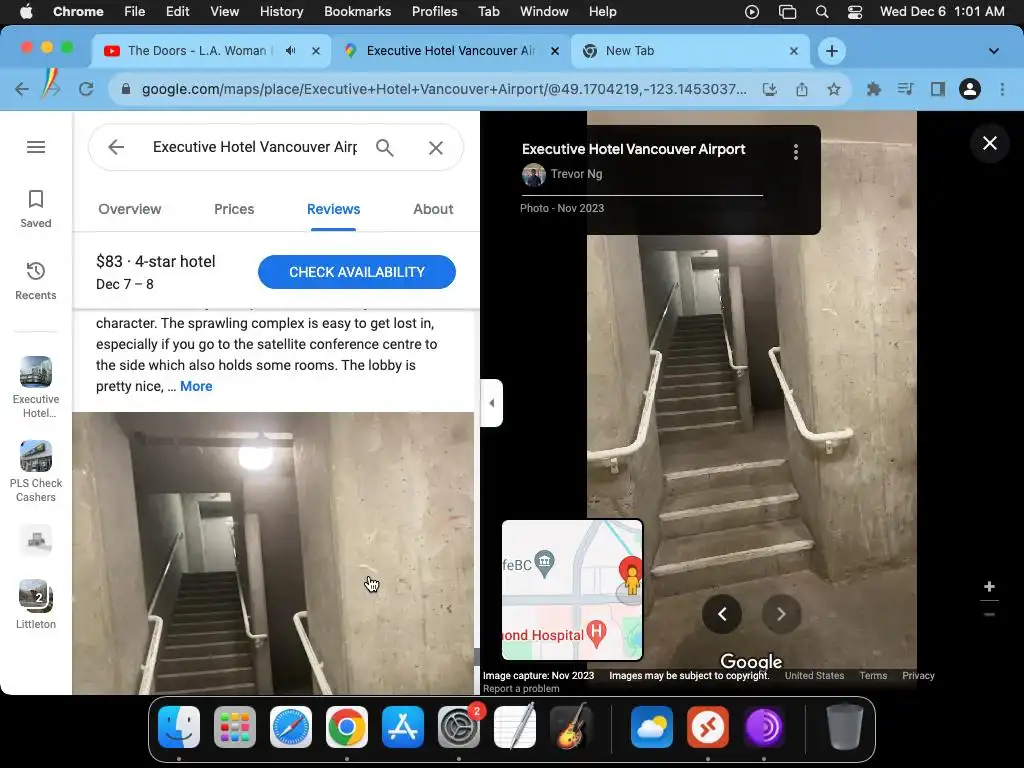The image size is (1024, 768).
Task: Click the magnifier search icon in Maps
Action: [385, 148]
